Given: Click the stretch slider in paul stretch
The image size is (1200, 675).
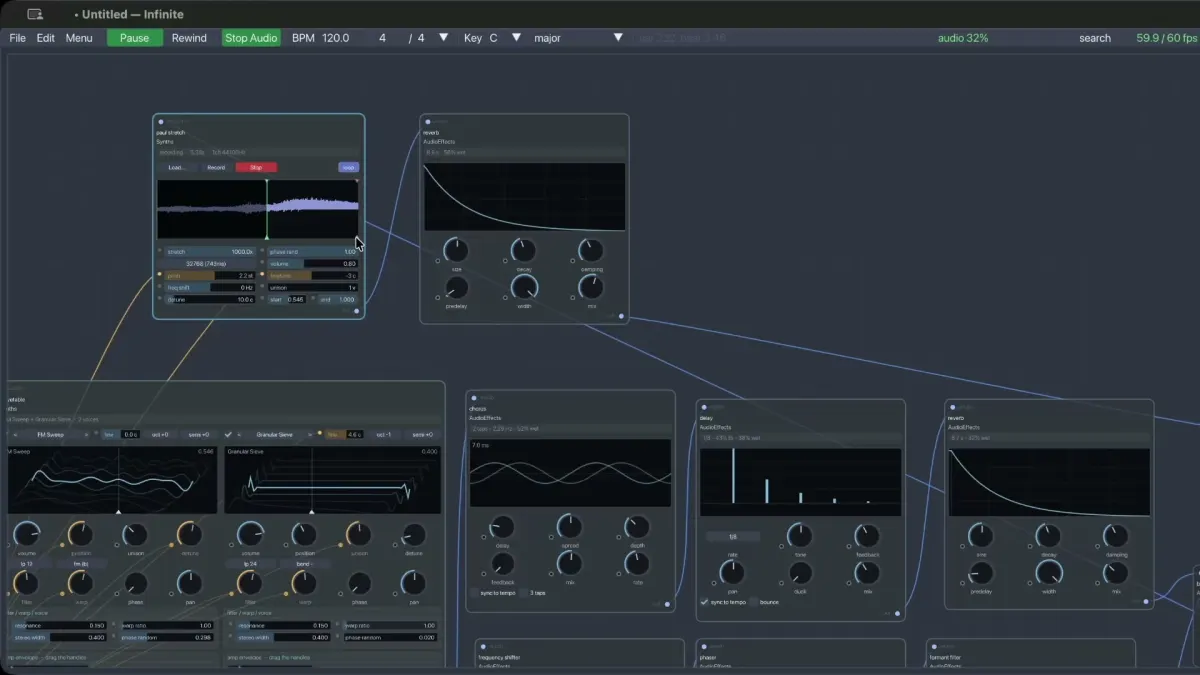Looking at the screenshot, I should tap(210, 252).
